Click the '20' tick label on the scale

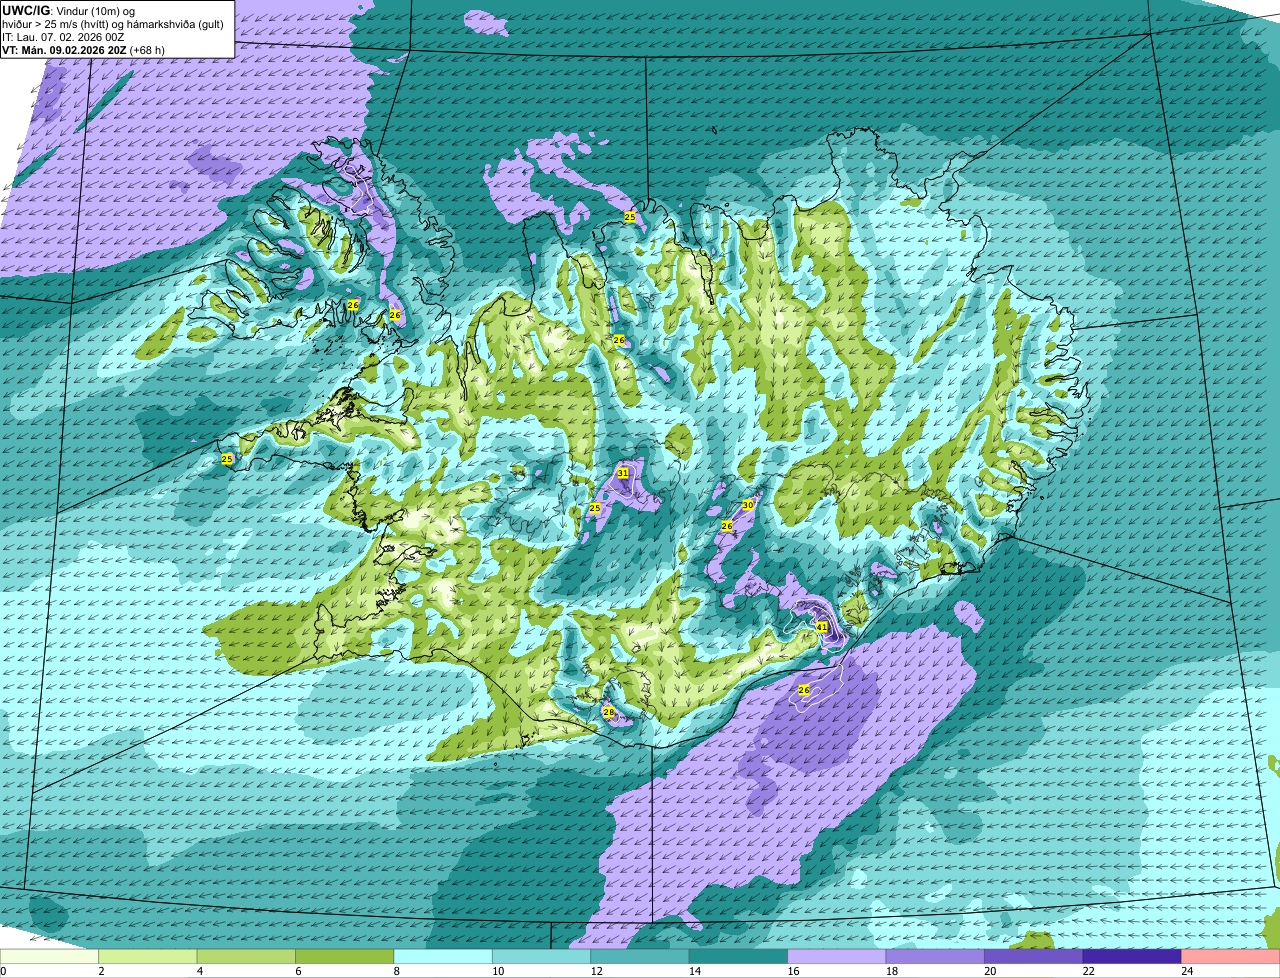pos(991,970)
